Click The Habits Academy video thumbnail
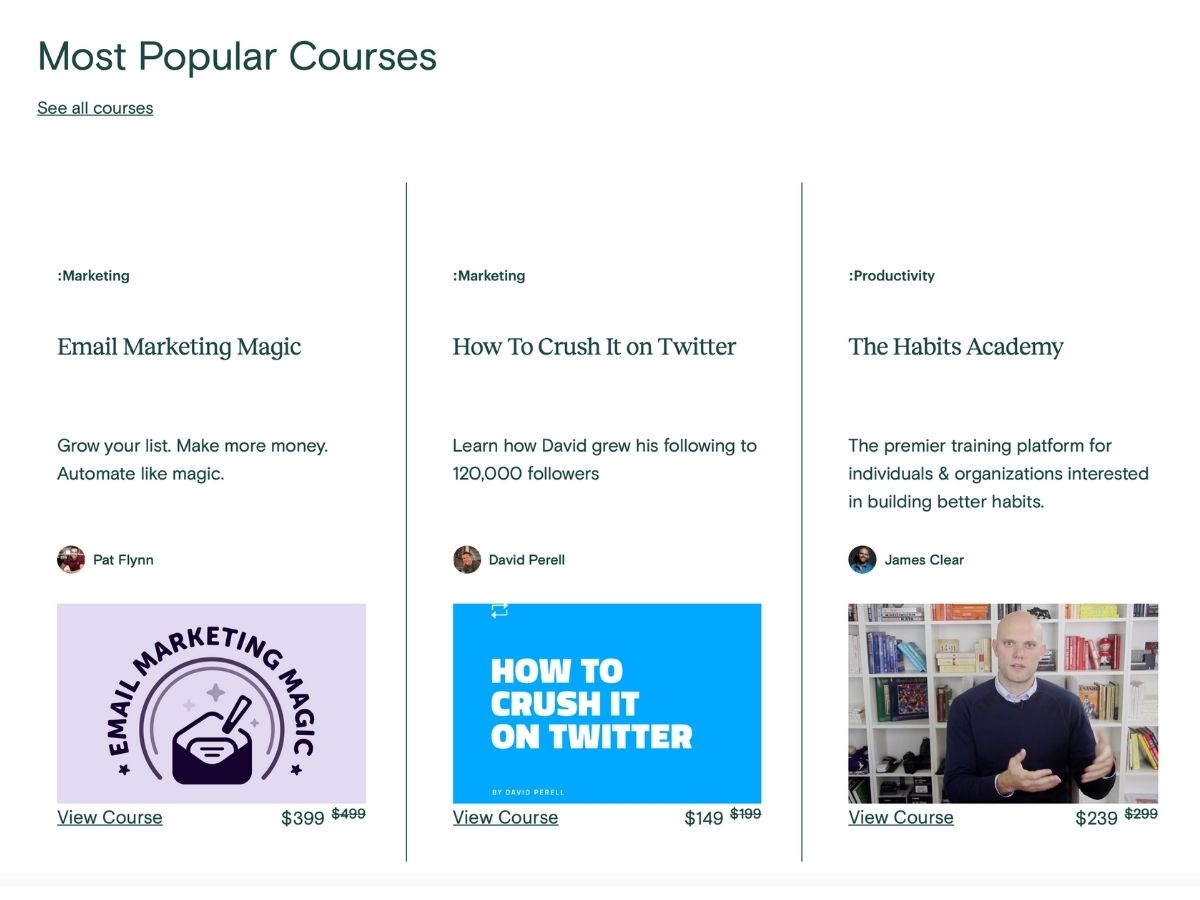 1003,703
